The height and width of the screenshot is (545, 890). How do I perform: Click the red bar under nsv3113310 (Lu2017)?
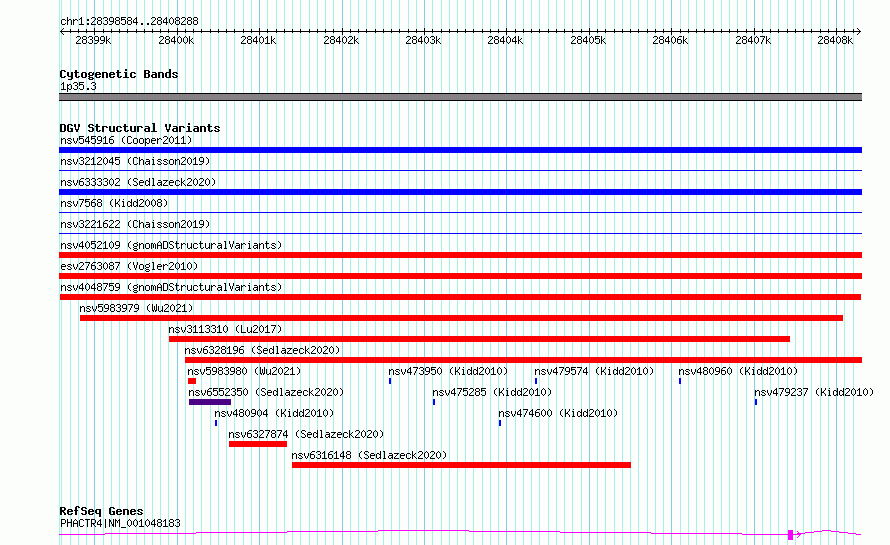pyautogui.click(x=479, y=339)
